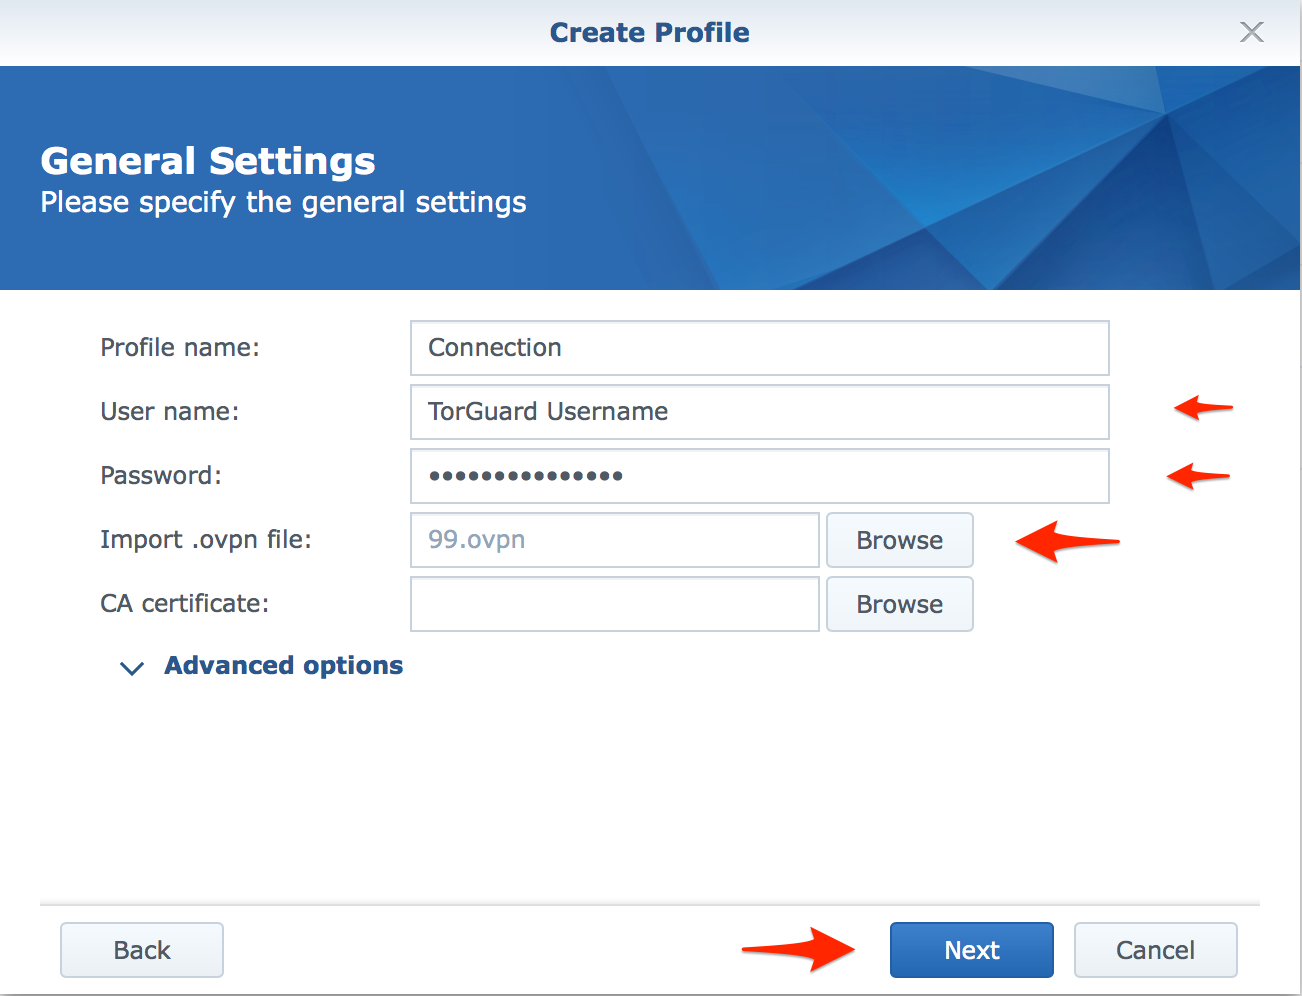Browse for the CA certificate
1302x996 pixels.
point(899,604)
